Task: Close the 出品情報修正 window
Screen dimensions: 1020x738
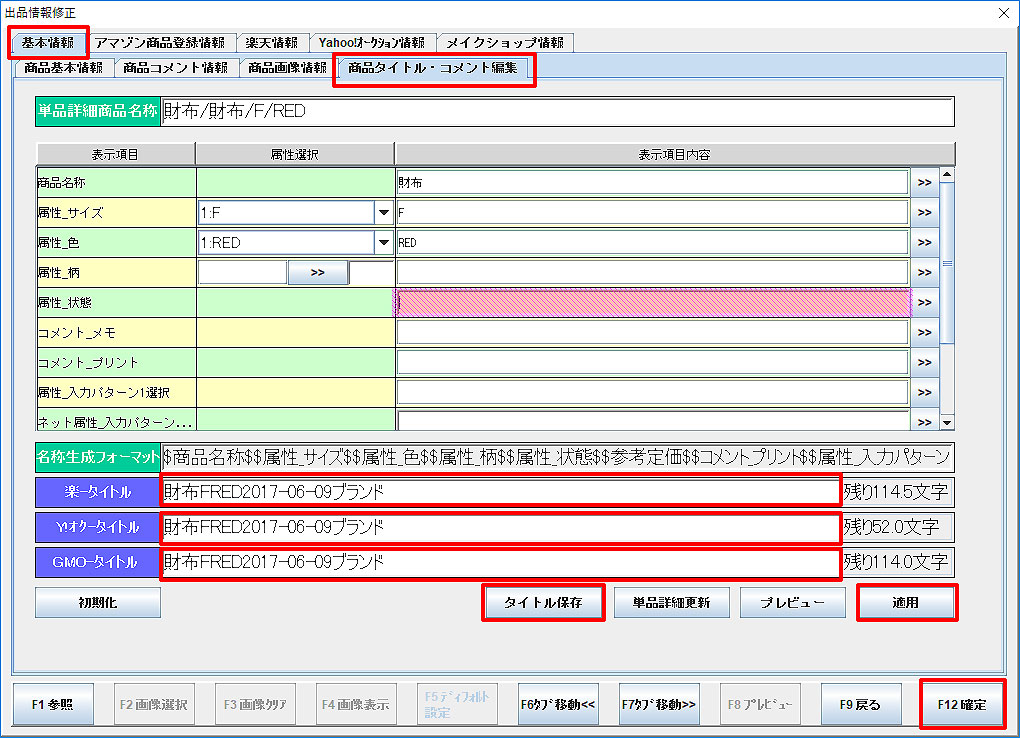Action: [x=1003, y=12]
